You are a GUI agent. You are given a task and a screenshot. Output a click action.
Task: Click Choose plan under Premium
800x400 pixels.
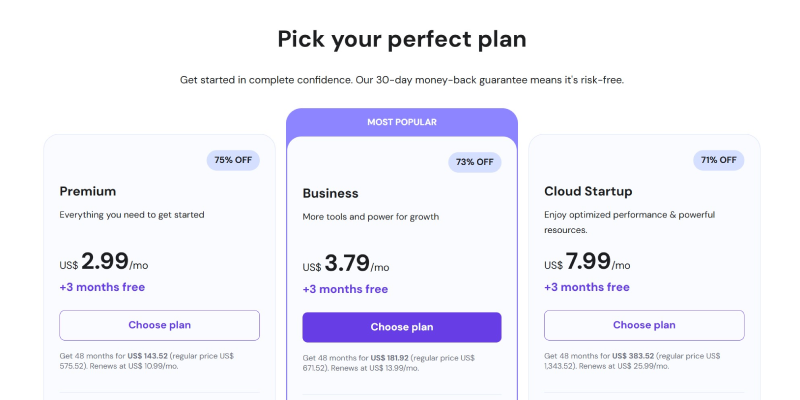[x=159, y=325]
